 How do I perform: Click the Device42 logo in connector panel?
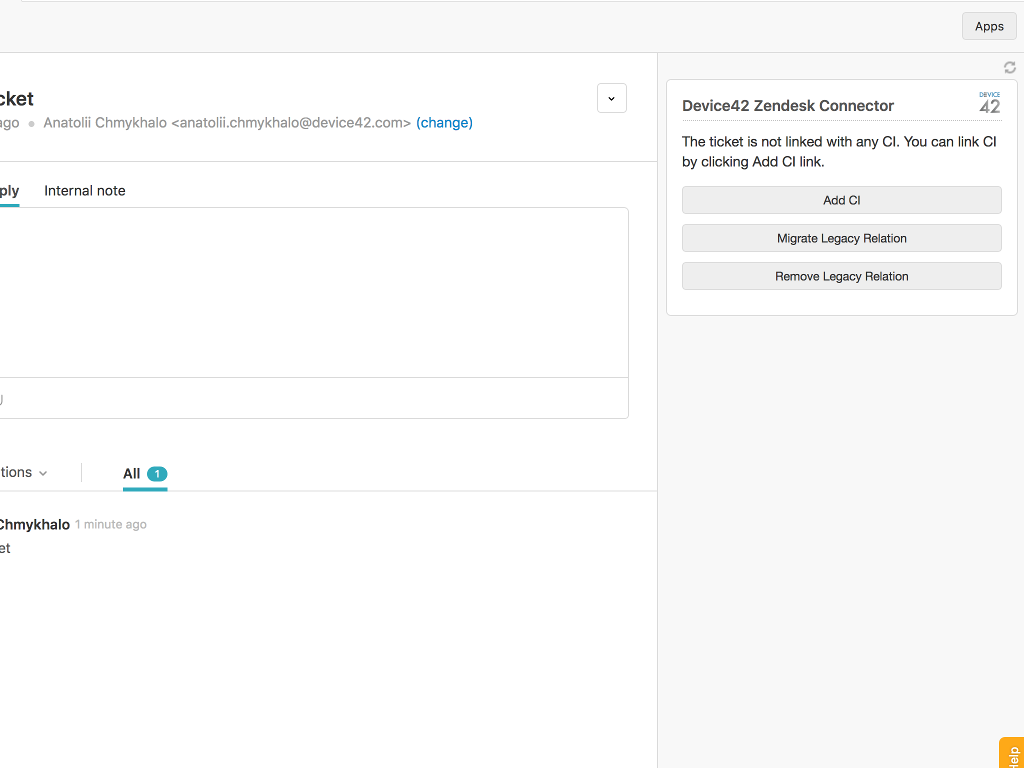(x=989, y=102)
